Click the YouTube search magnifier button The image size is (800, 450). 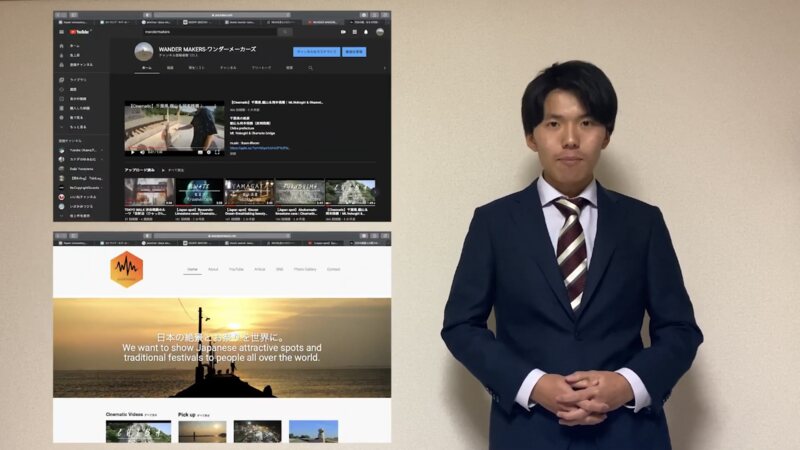[x=285, y=32]
